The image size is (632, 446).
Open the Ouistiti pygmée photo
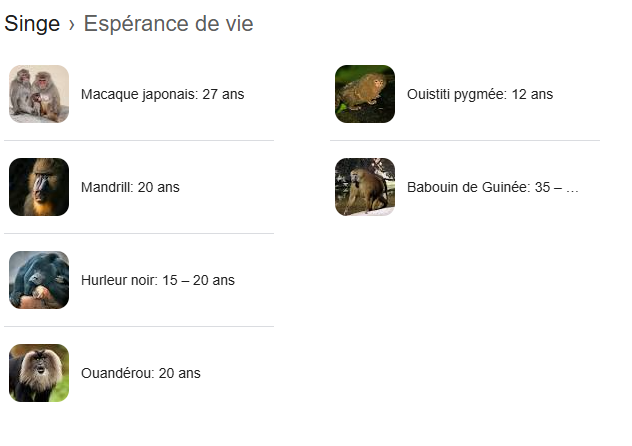pos(365,94)
